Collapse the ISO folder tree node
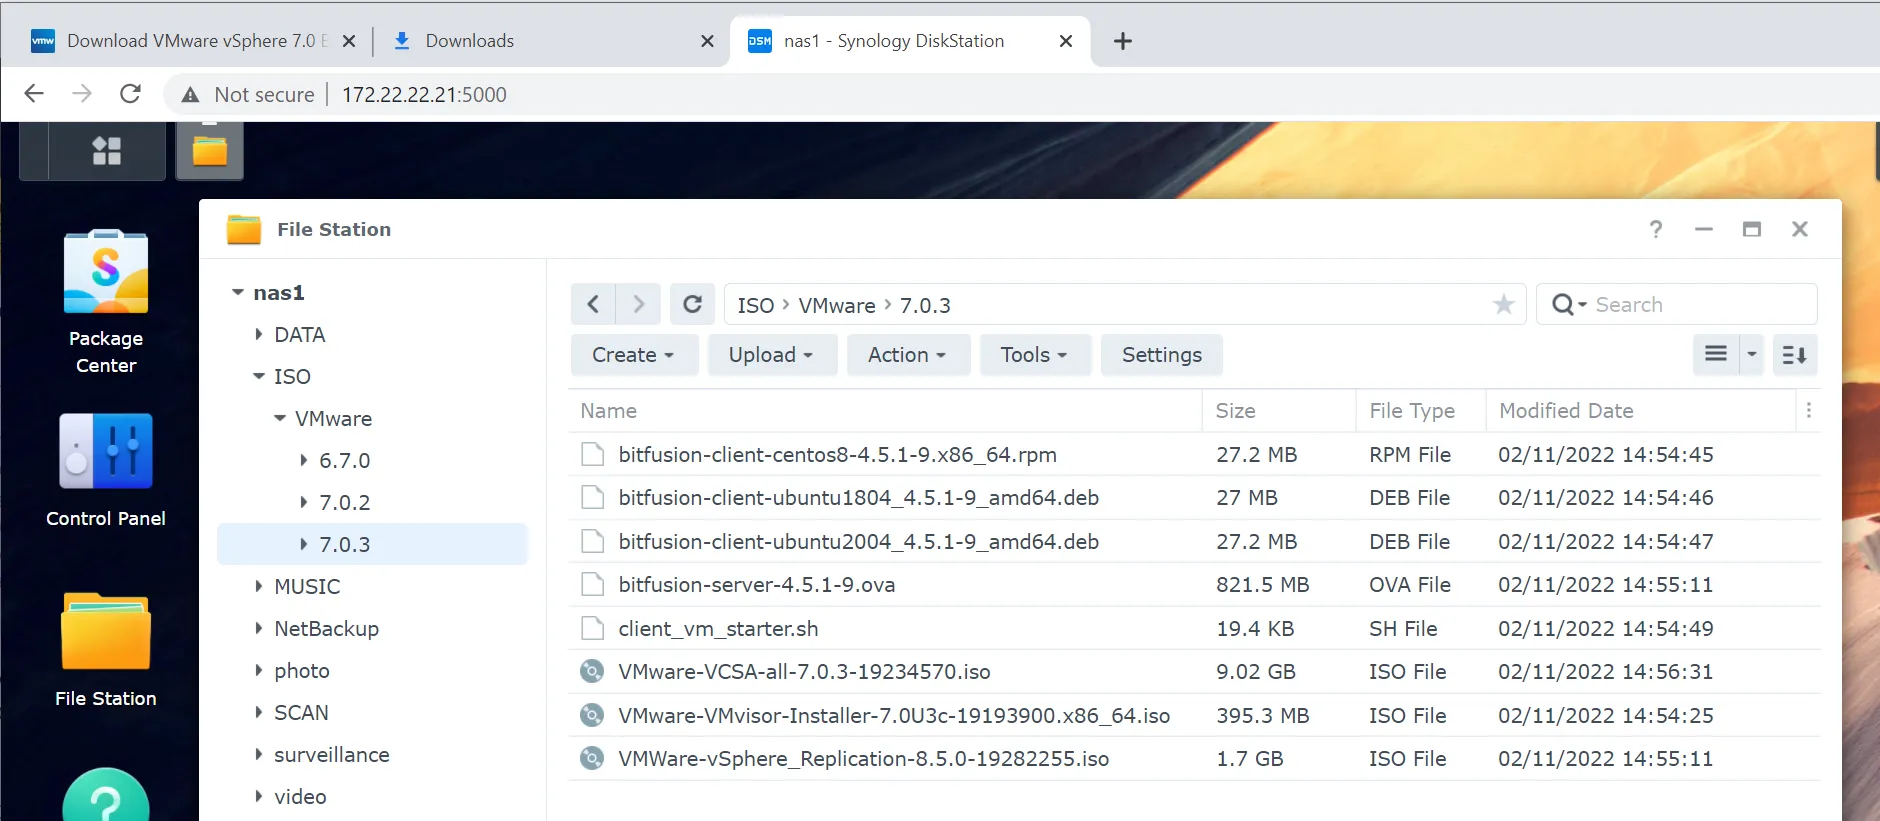Screen dimensions: 1880x821 coord(259,376)
